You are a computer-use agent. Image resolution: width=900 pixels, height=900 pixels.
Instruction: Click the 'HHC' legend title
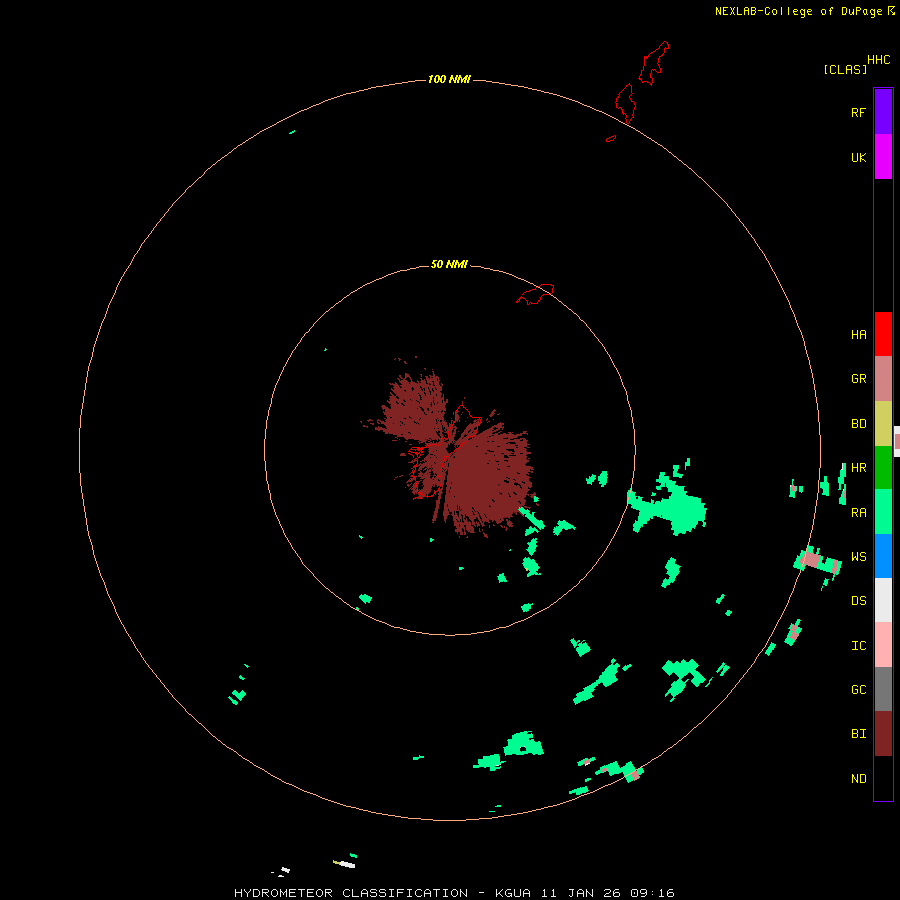(879, 60)
